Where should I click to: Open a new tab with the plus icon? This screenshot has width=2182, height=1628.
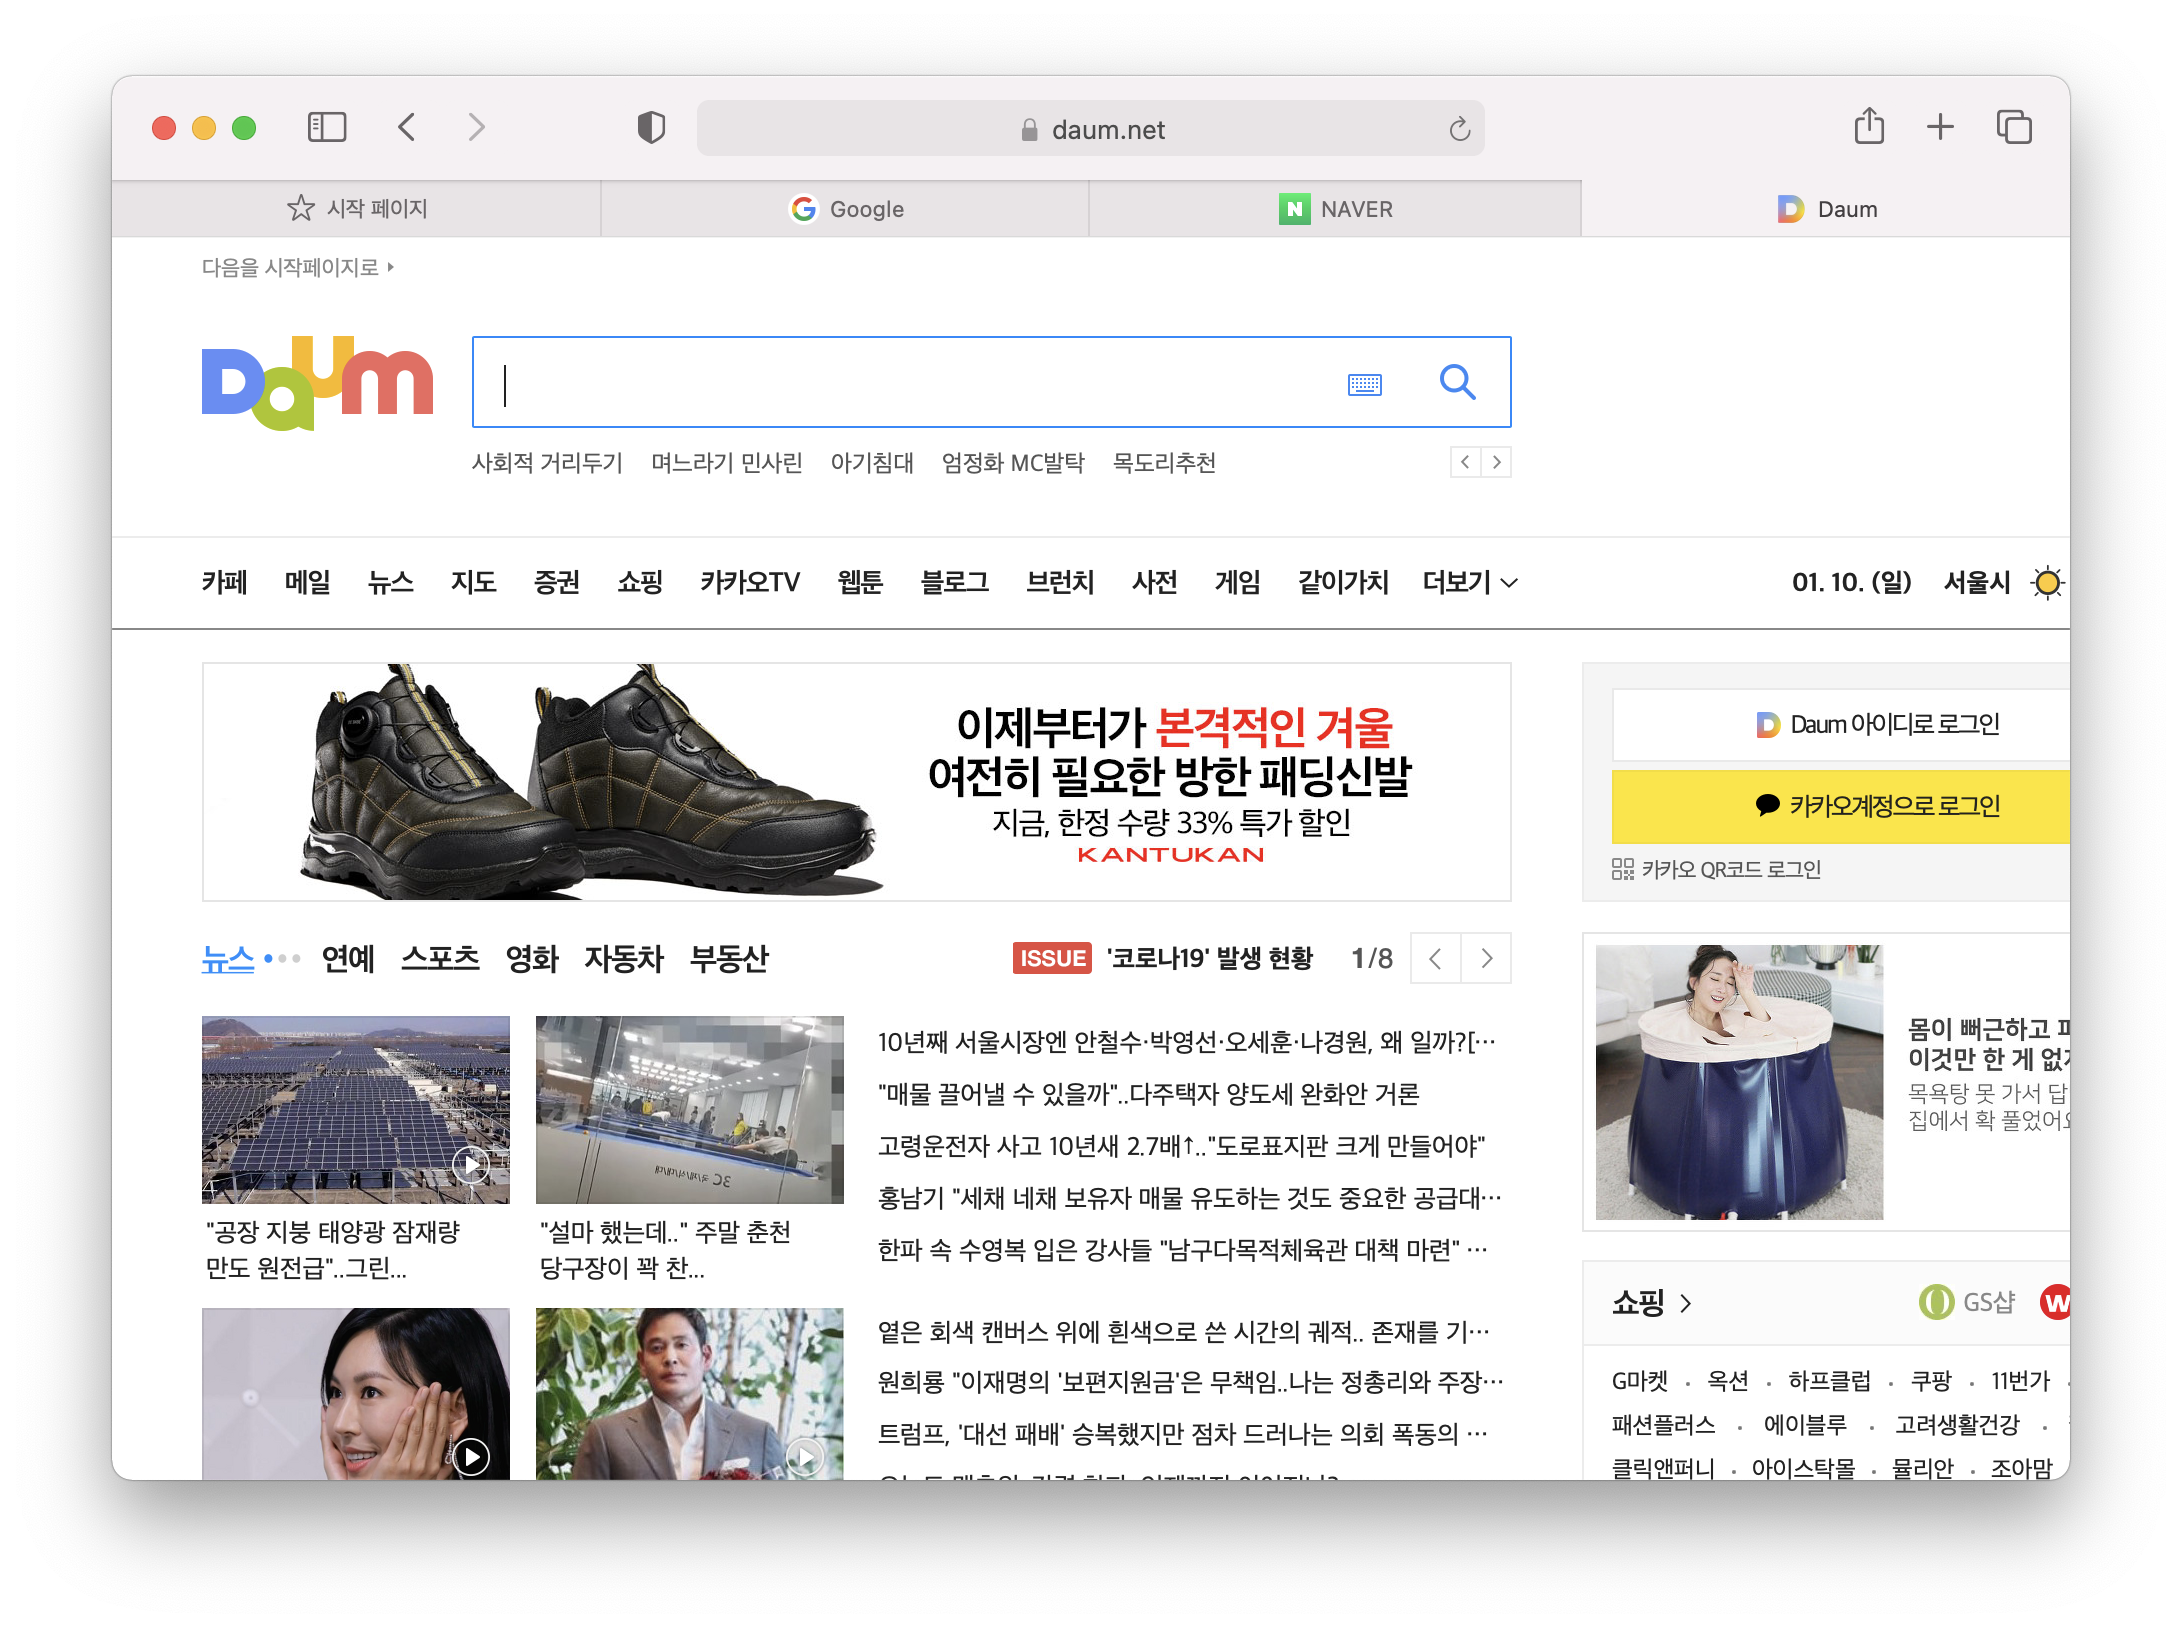(1940, 127)
